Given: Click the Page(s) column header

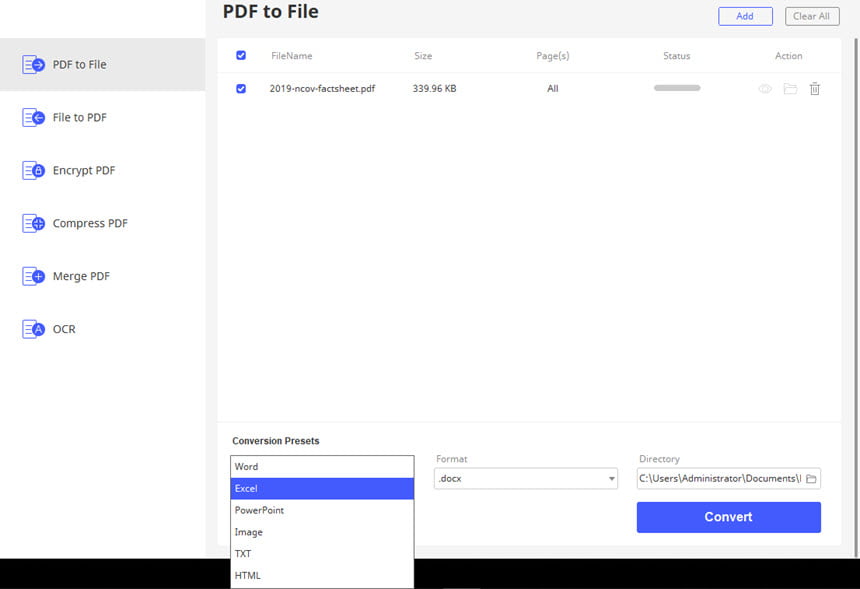Looking at the screenshot, I should tap(553, 56).
